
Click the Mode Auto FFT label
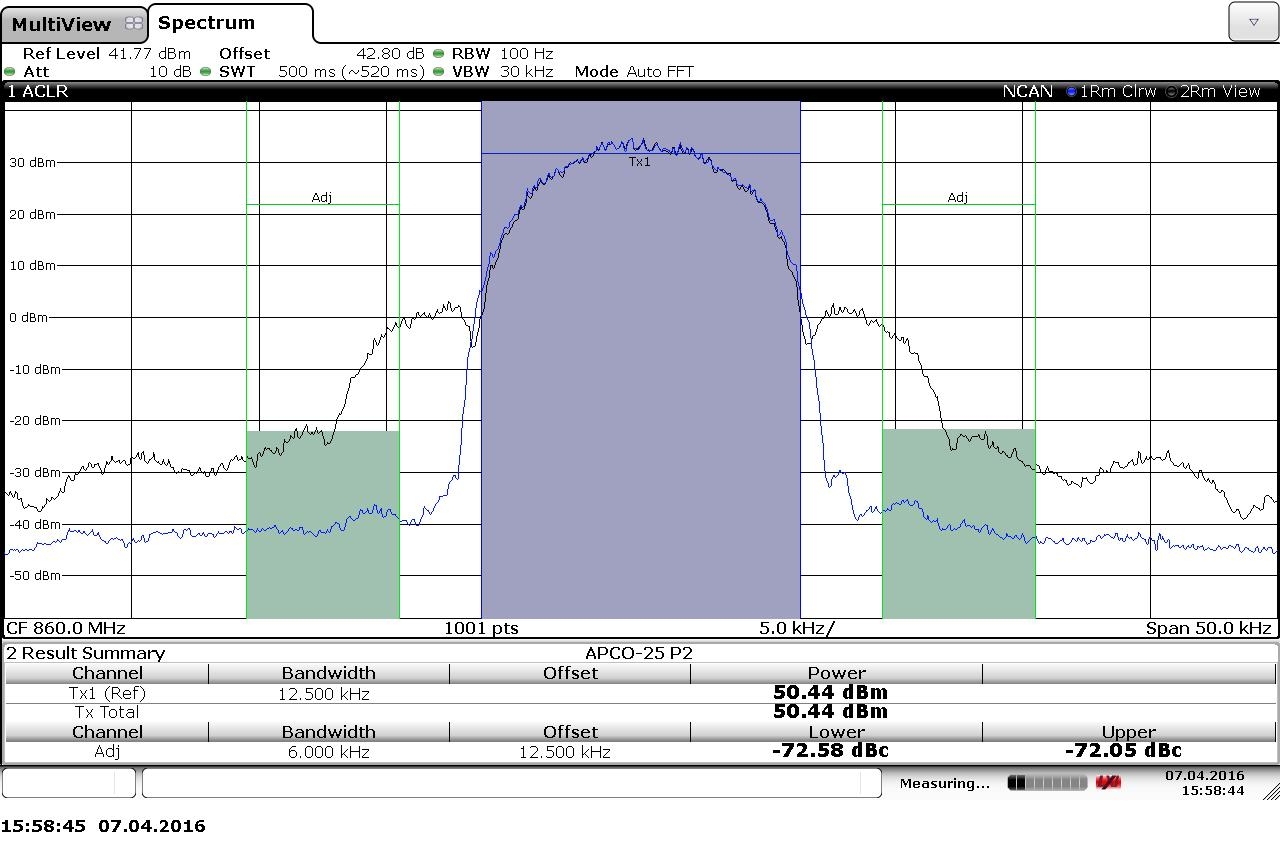[x=634, y=72]
